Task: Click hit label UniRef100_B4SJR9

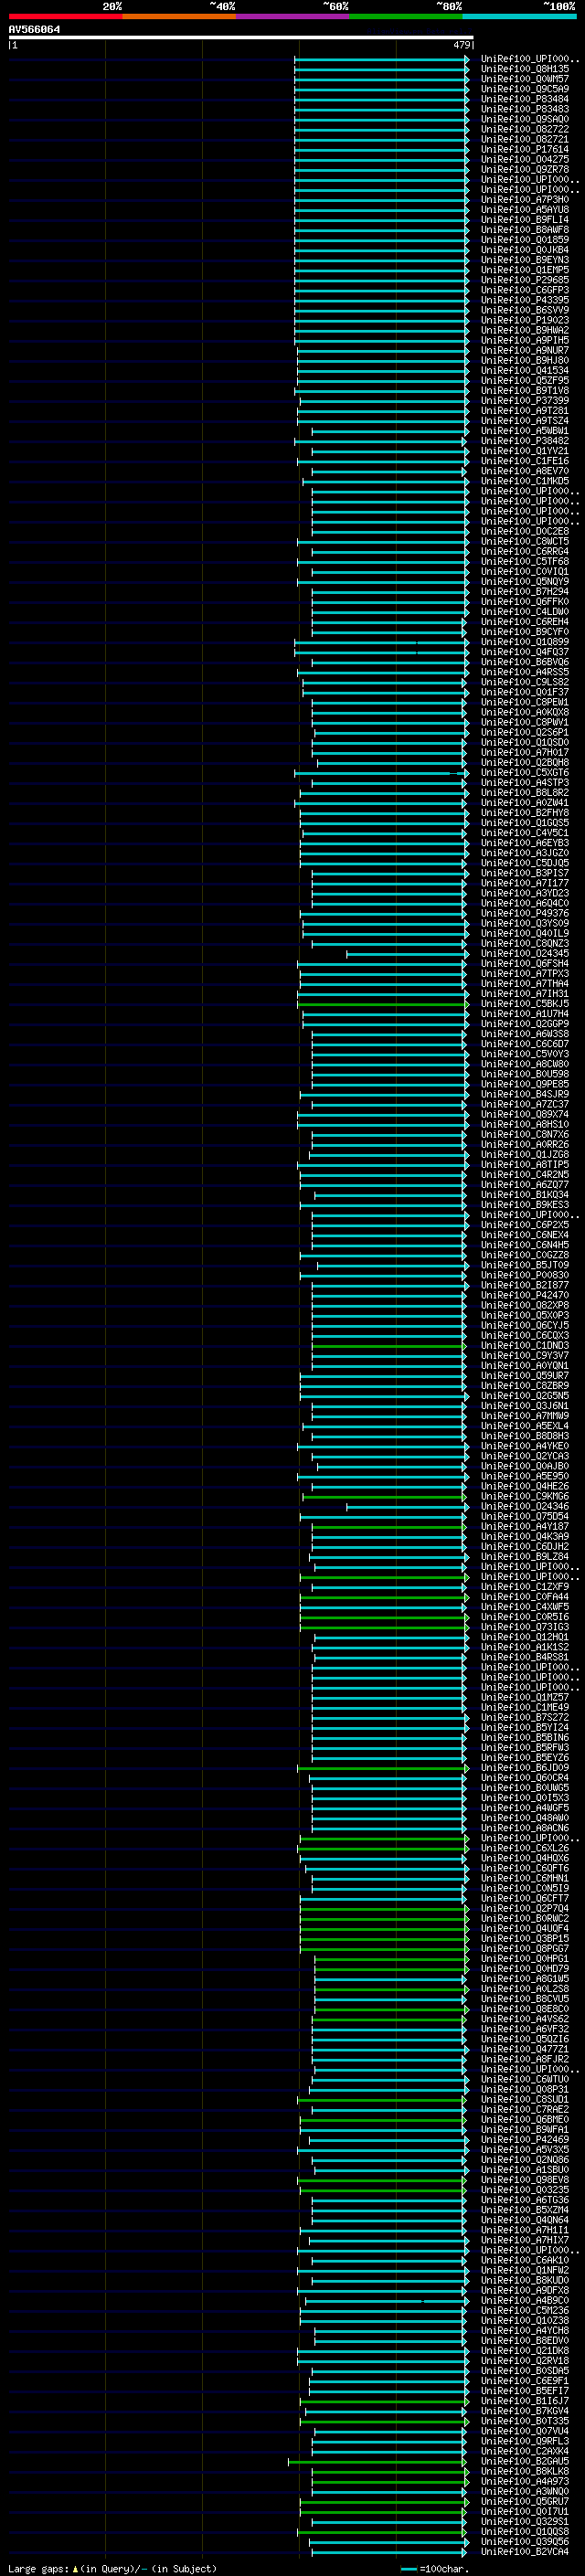Action: point(525,1094)
